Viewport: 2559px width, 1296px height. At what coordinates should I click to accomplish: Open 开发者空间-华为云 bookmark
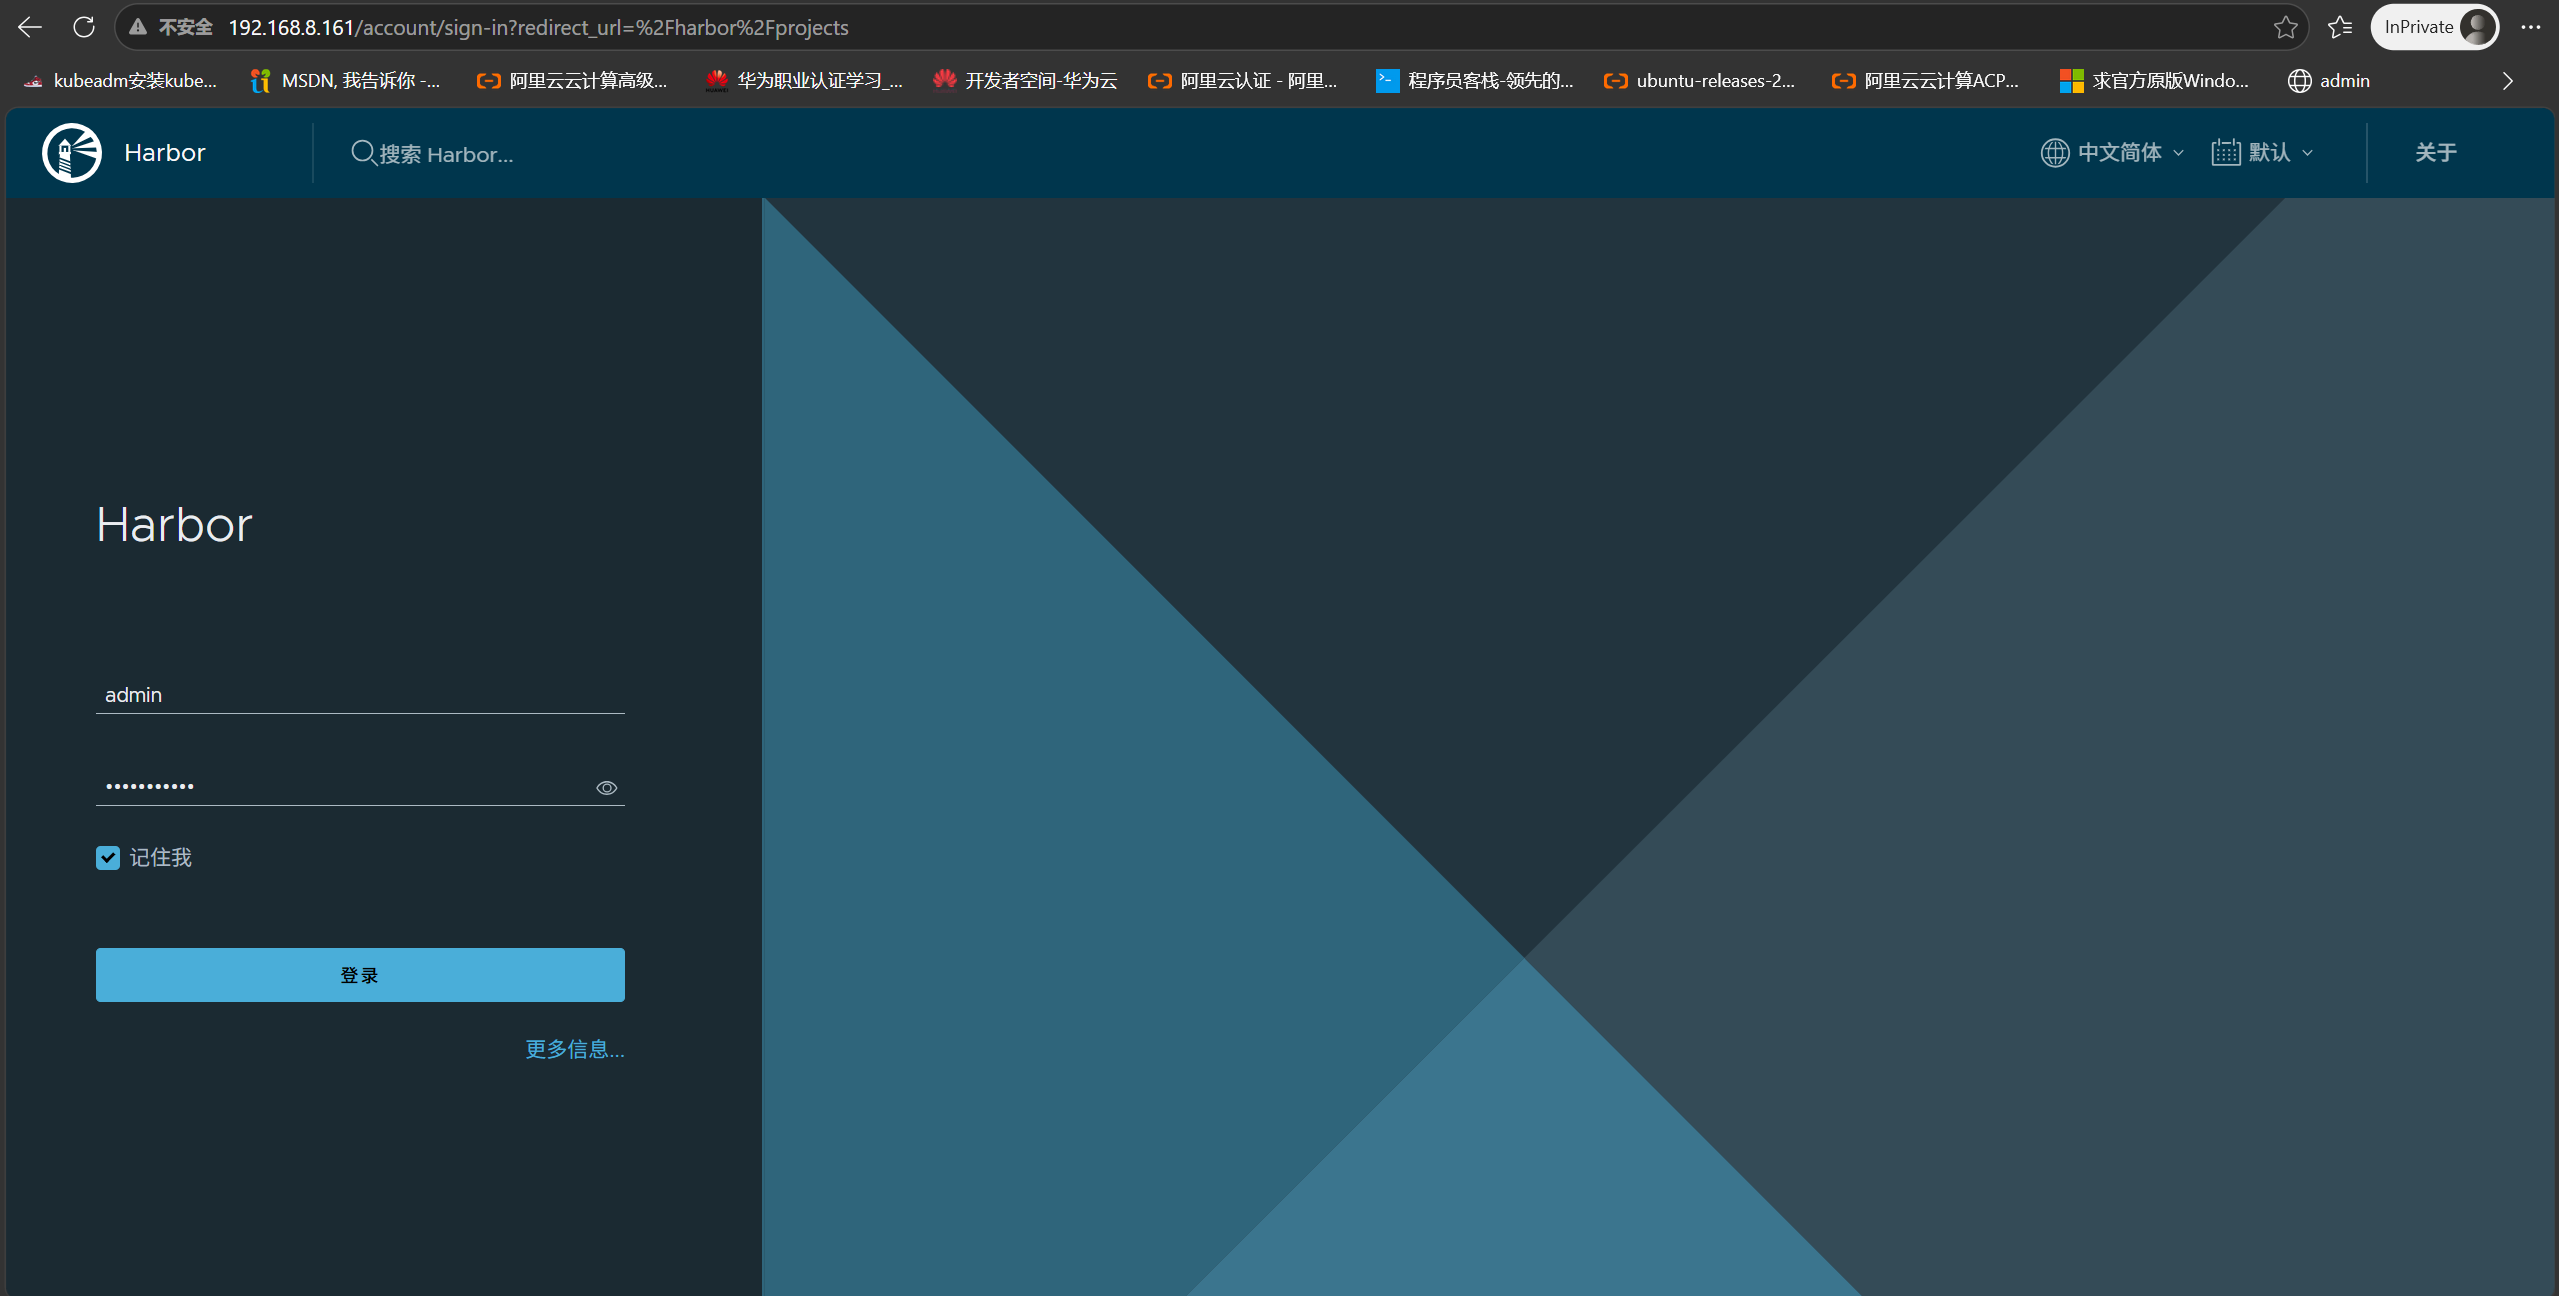click(x=1025, y=81)
